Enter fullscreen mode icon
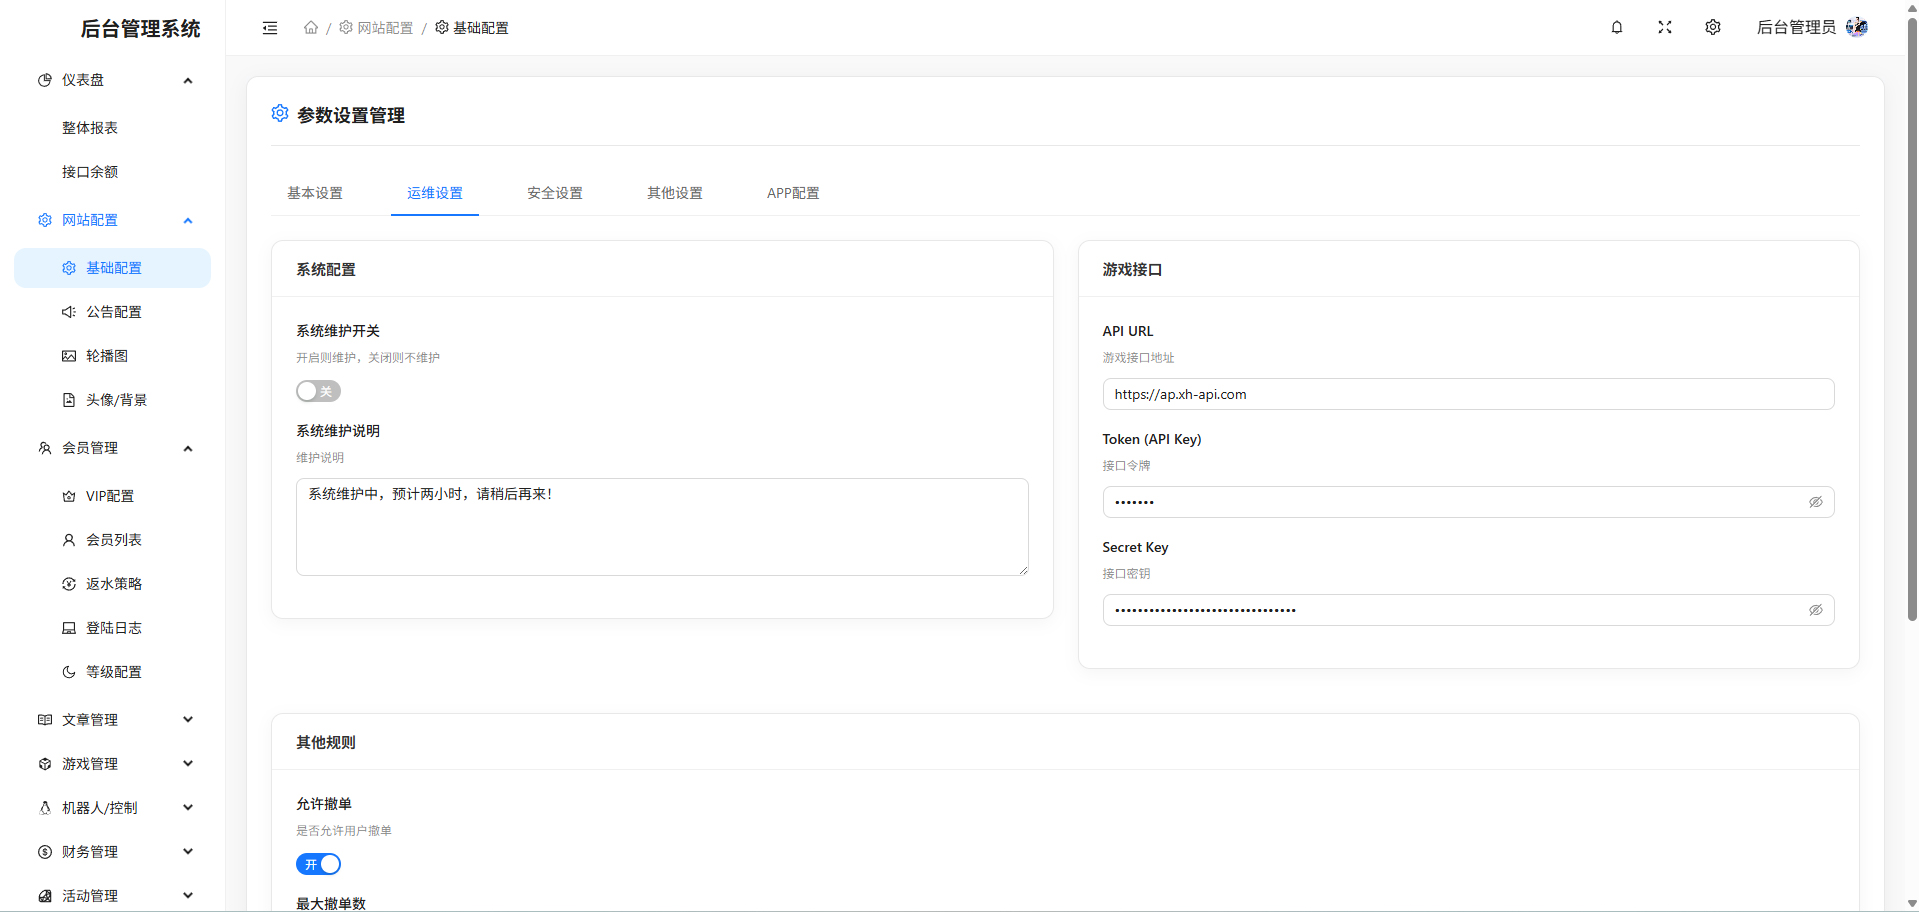The image size is (1919, 912). tap(1665, 28)
